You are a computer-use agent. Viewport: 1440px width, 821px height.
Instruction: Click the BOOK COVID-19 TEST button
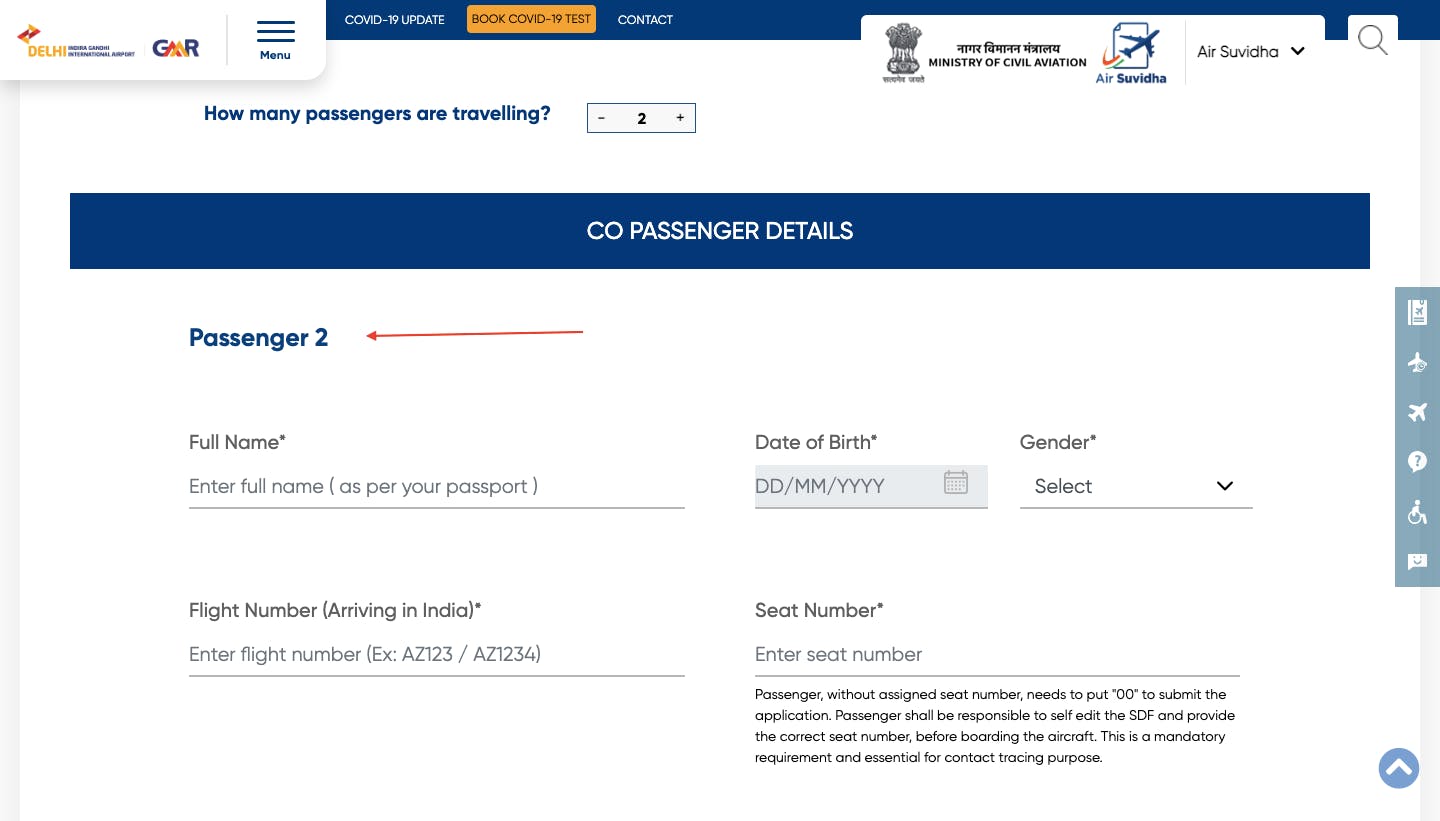click(531, 19)
